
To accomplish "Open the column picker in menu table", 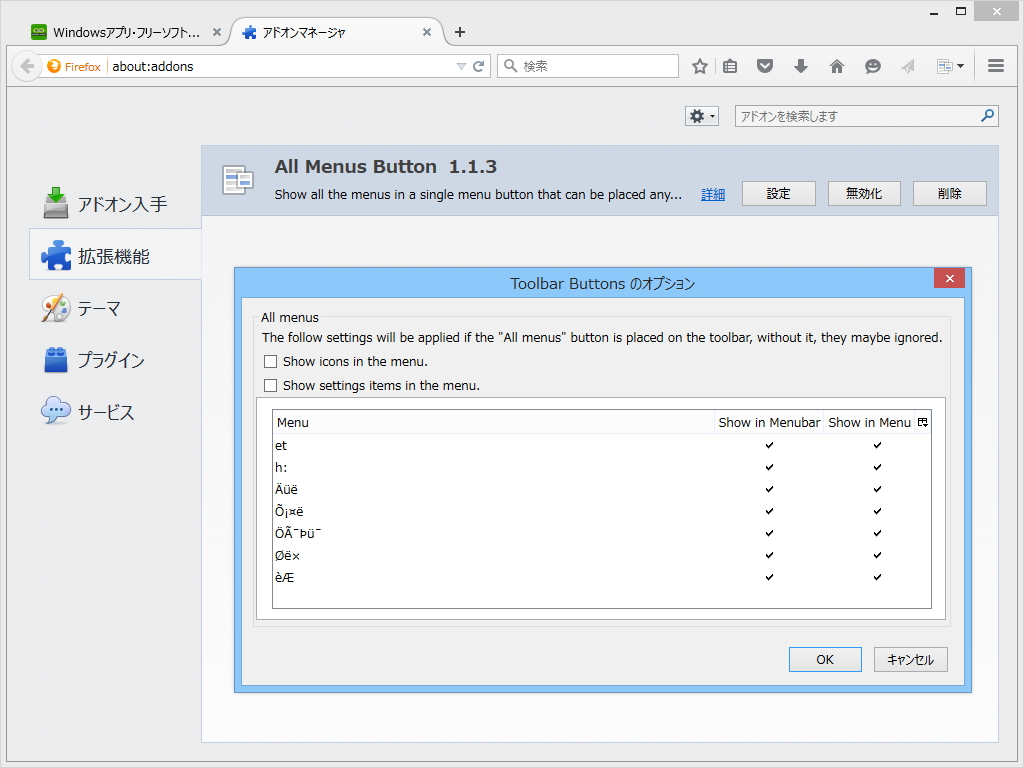I will 922,423.
